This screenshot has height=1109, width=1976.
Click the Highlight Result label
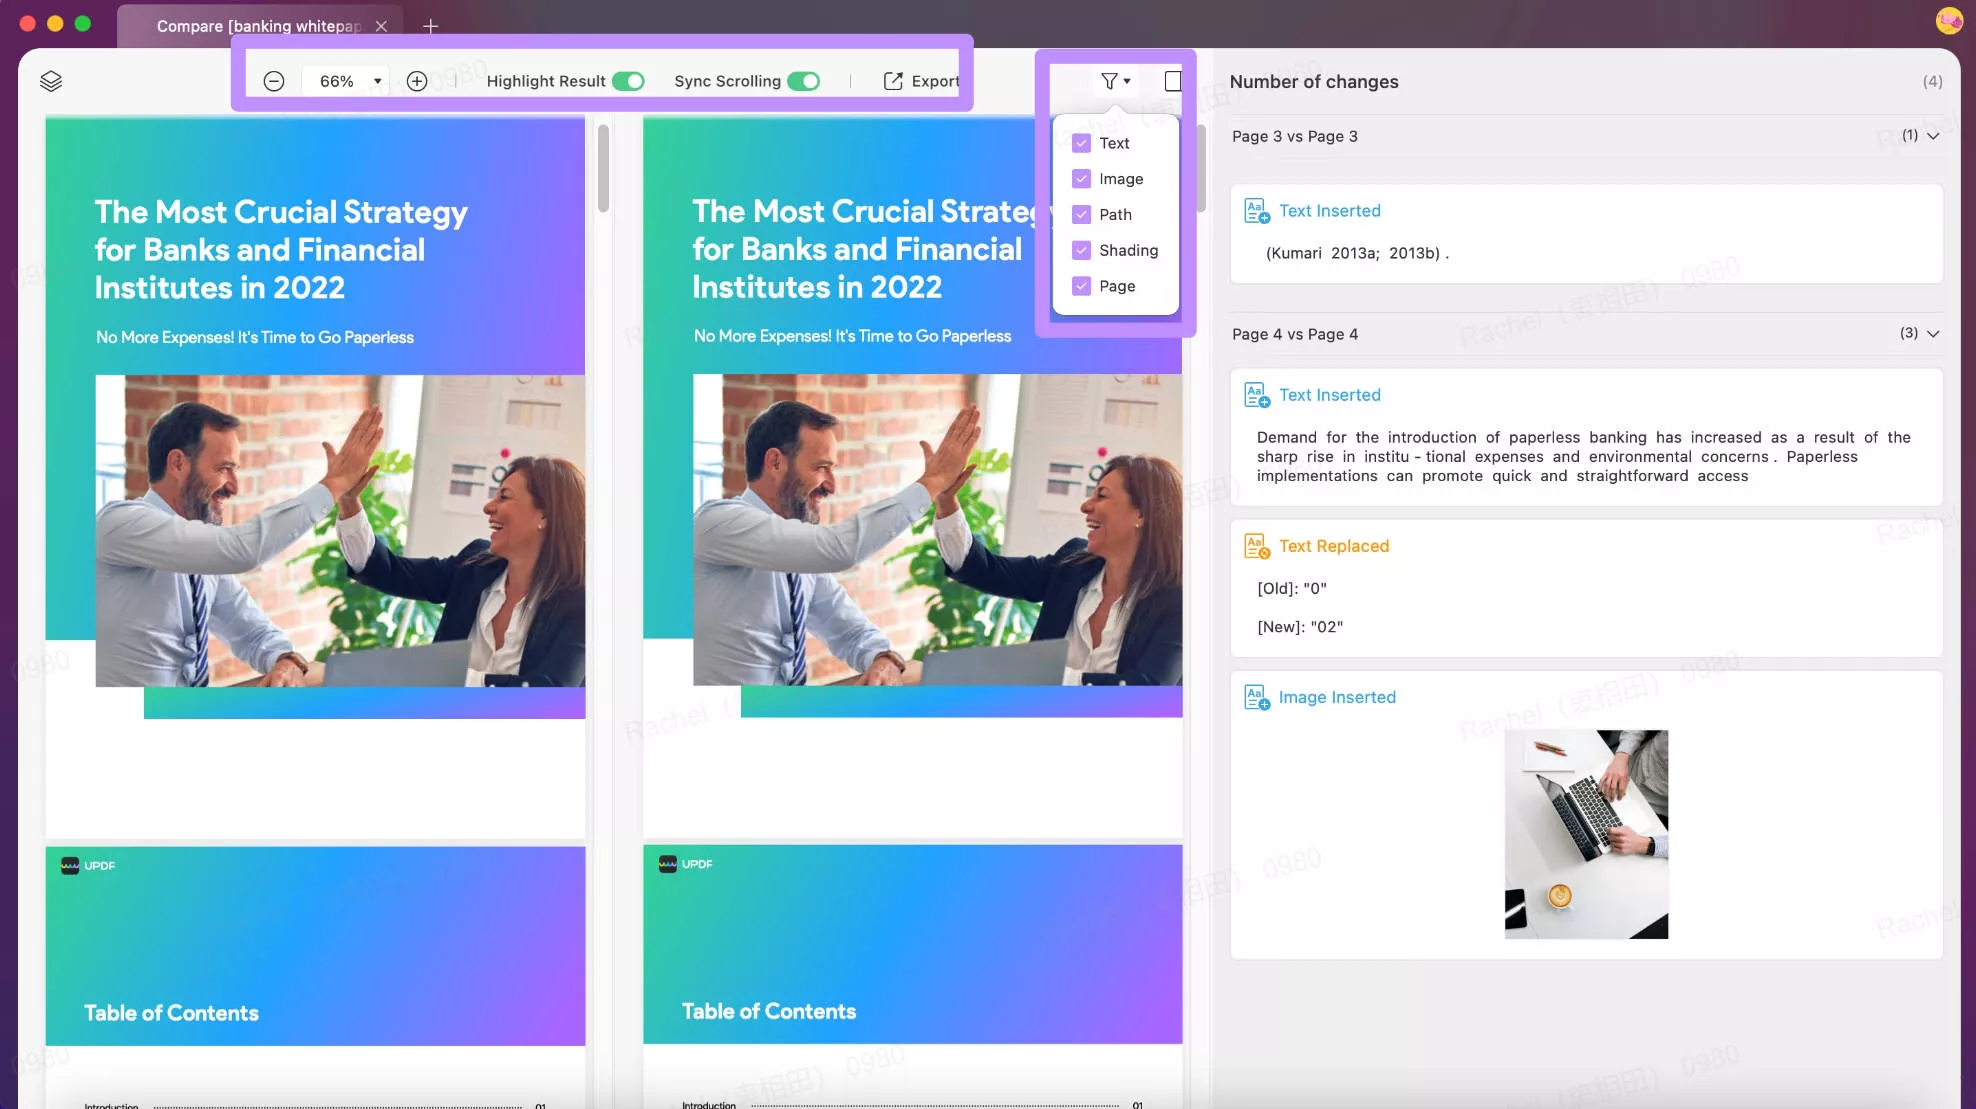point(546,81)
